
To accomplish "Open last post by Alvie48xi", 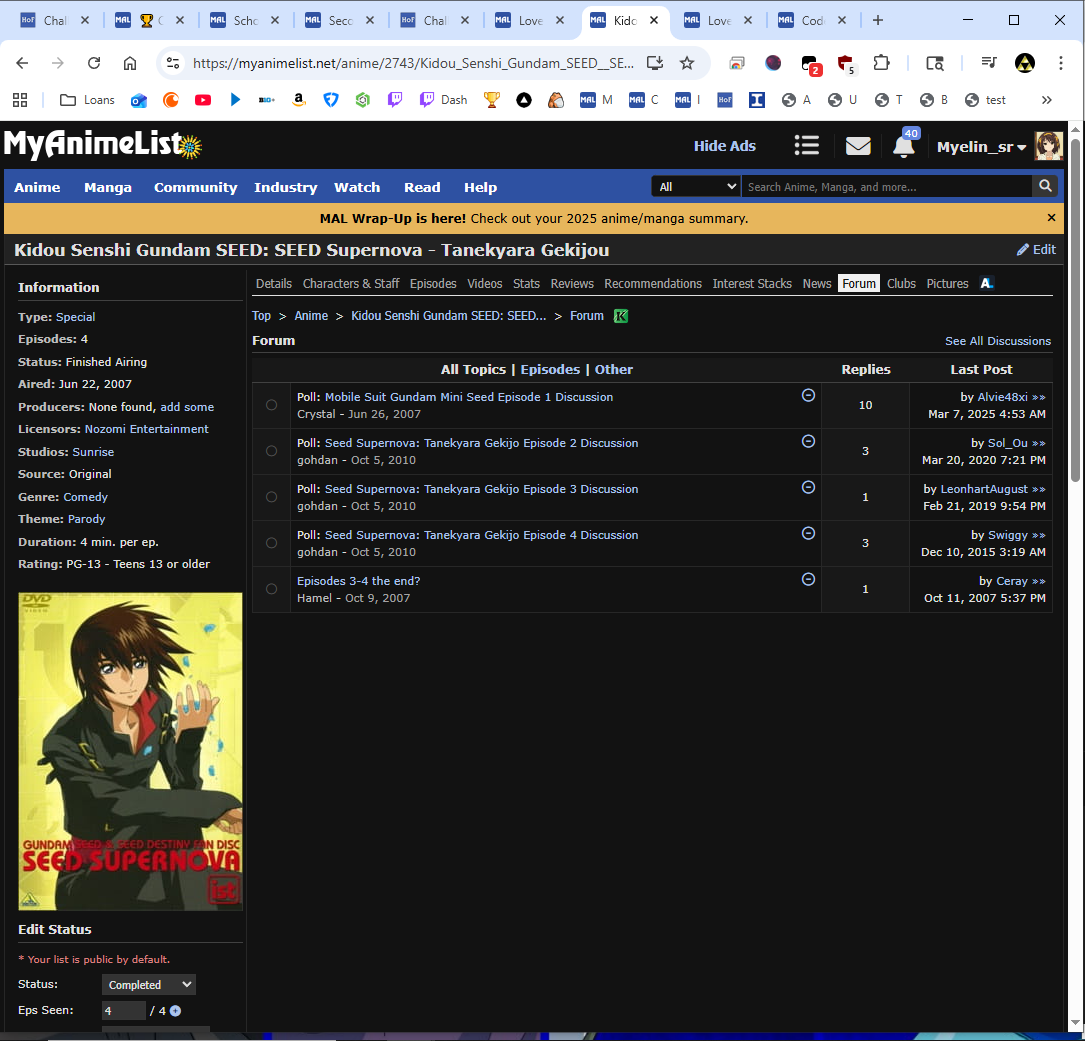I will tap(1038, 397).
